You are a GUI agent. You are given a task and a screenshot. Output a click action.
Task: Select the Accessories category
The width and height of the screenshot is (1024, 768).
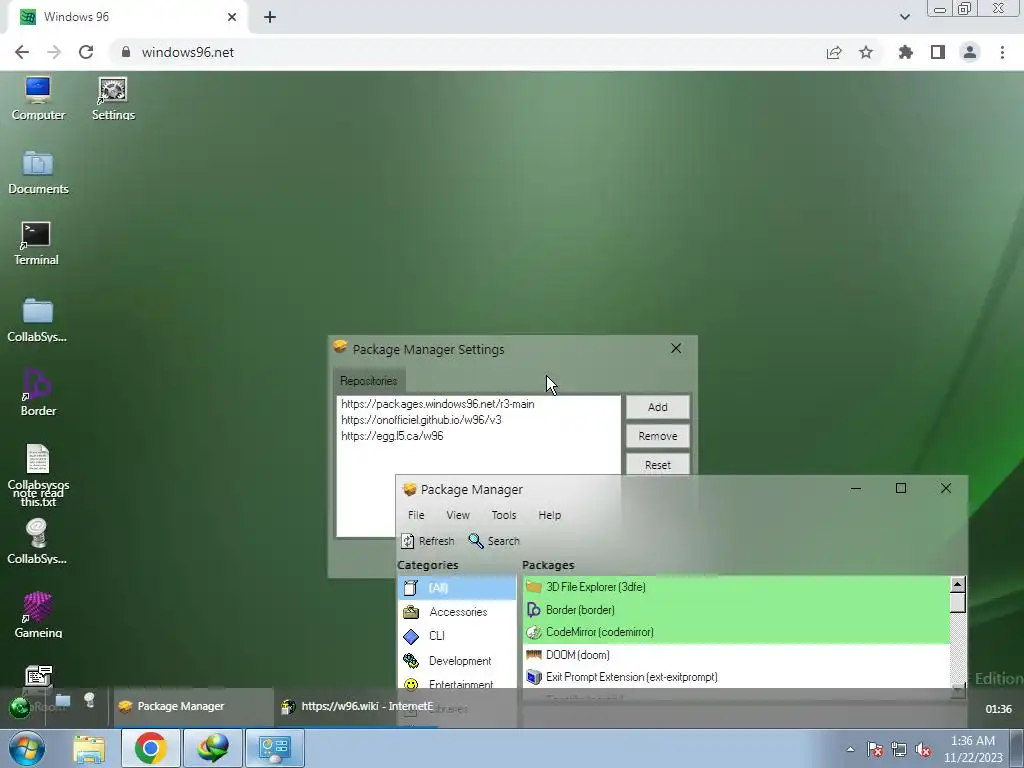pos(456,612)
